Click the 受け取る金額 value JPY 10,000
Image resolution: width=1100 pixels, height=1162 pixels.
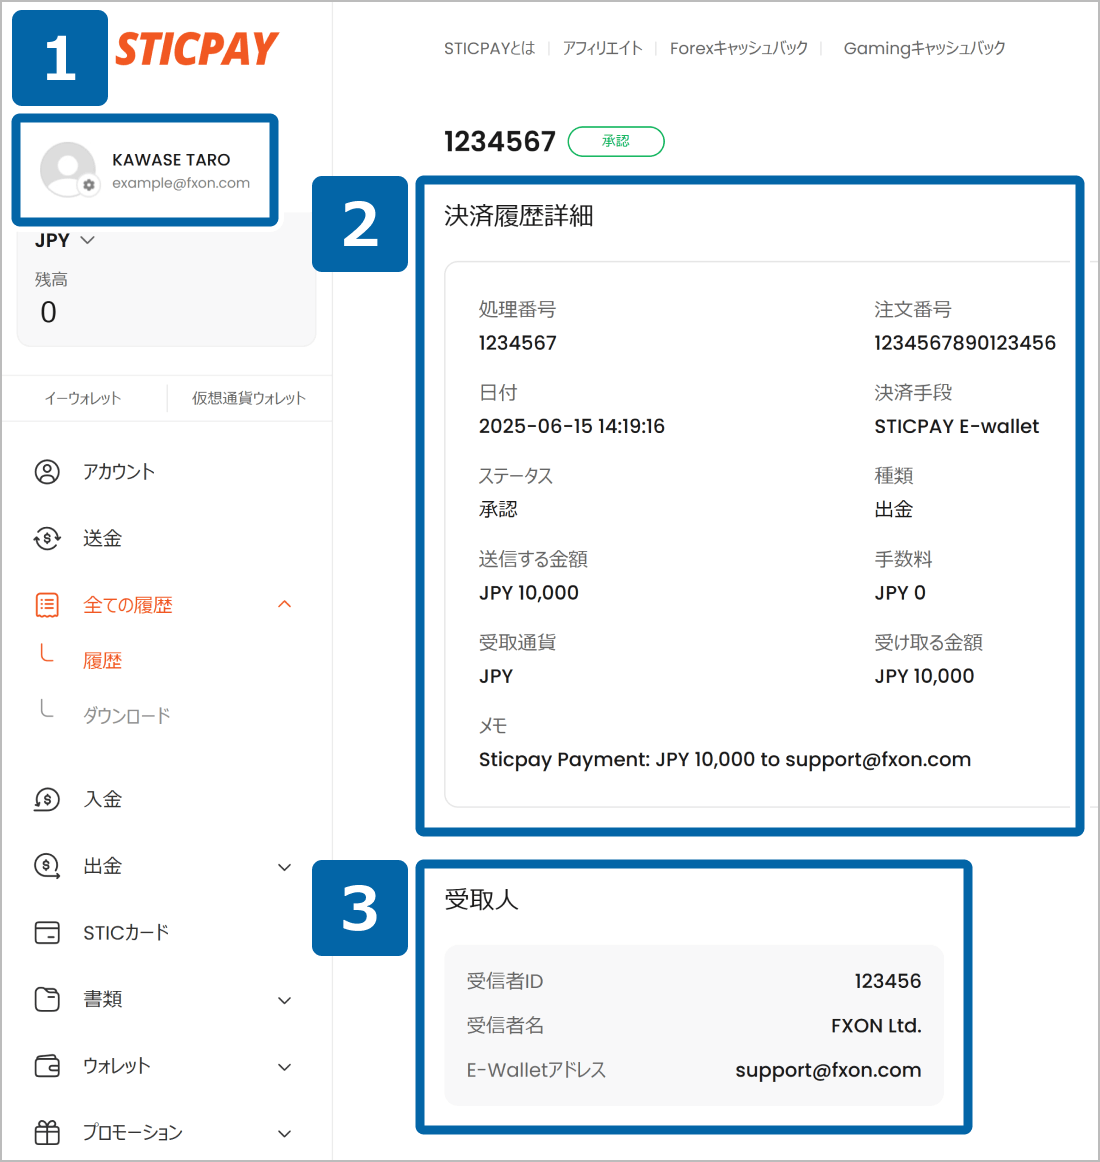point(924,676)
